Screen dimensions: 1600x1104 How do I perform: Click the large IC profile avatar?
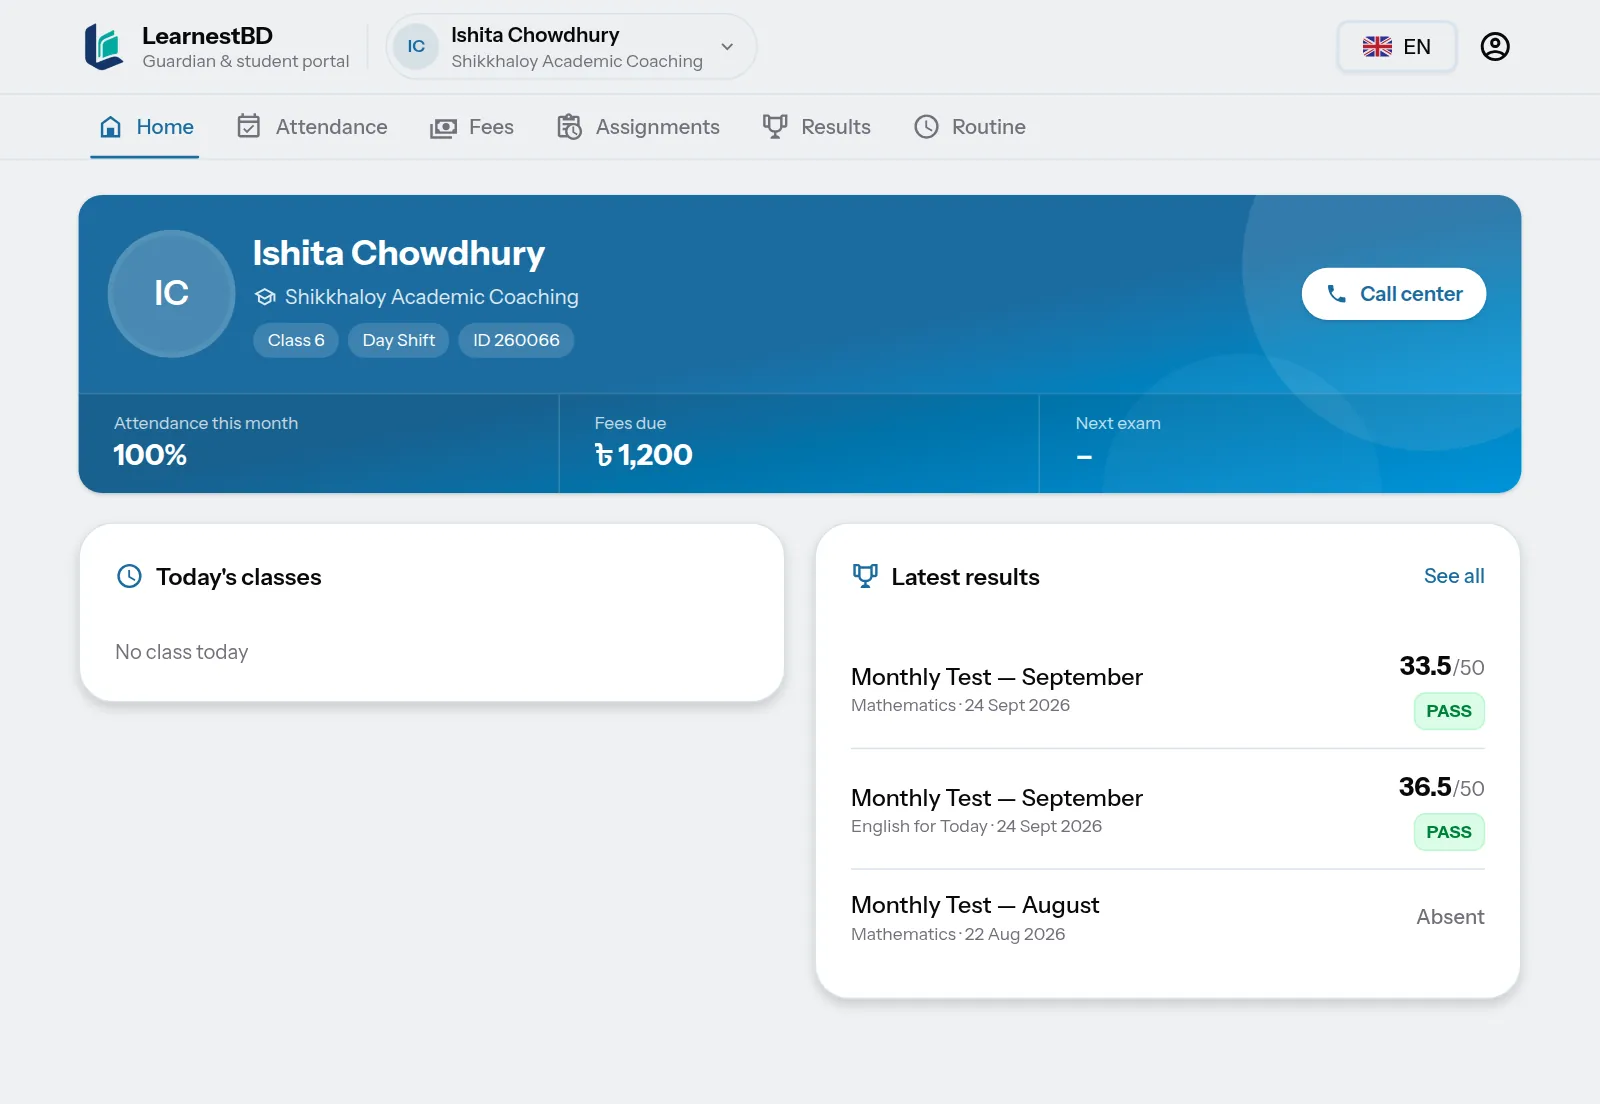click(x=171, y=293)
